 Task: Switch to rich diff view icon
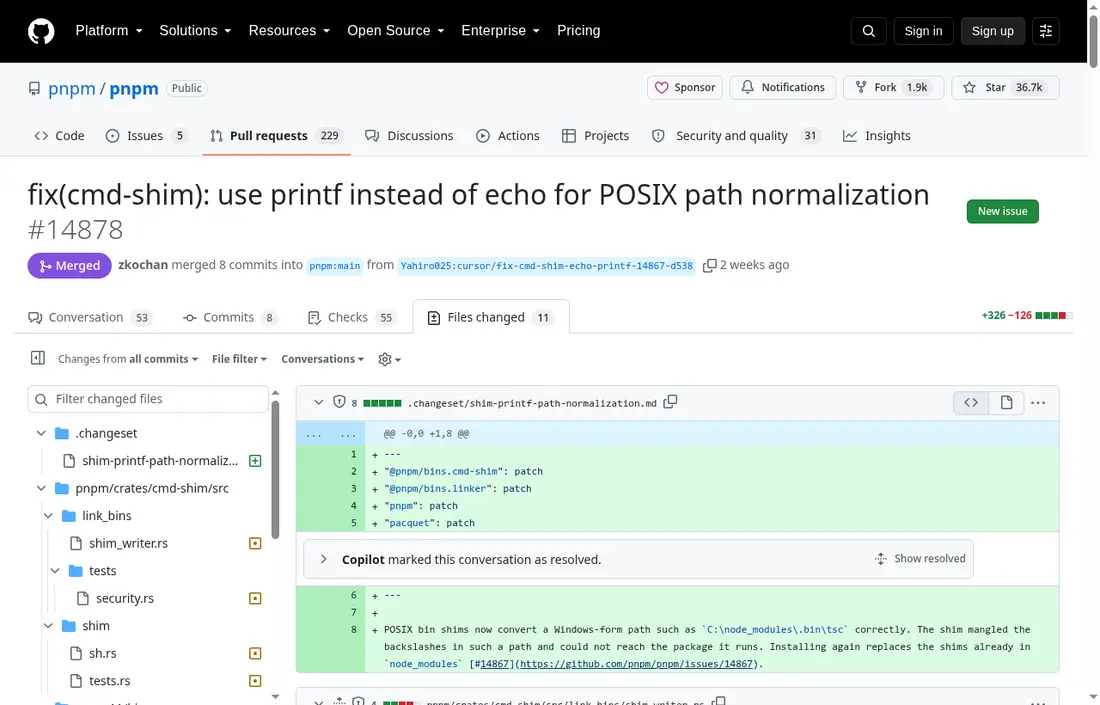[x=1006, y=403]
